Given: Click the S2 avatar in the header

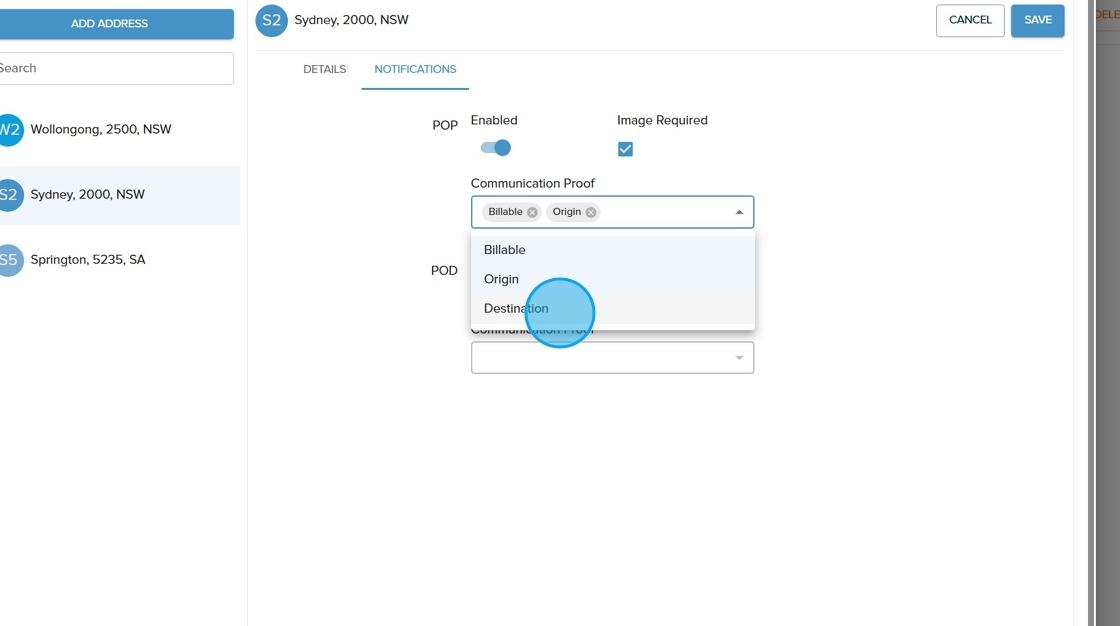Looking at the screenshot, I should 272,20.
